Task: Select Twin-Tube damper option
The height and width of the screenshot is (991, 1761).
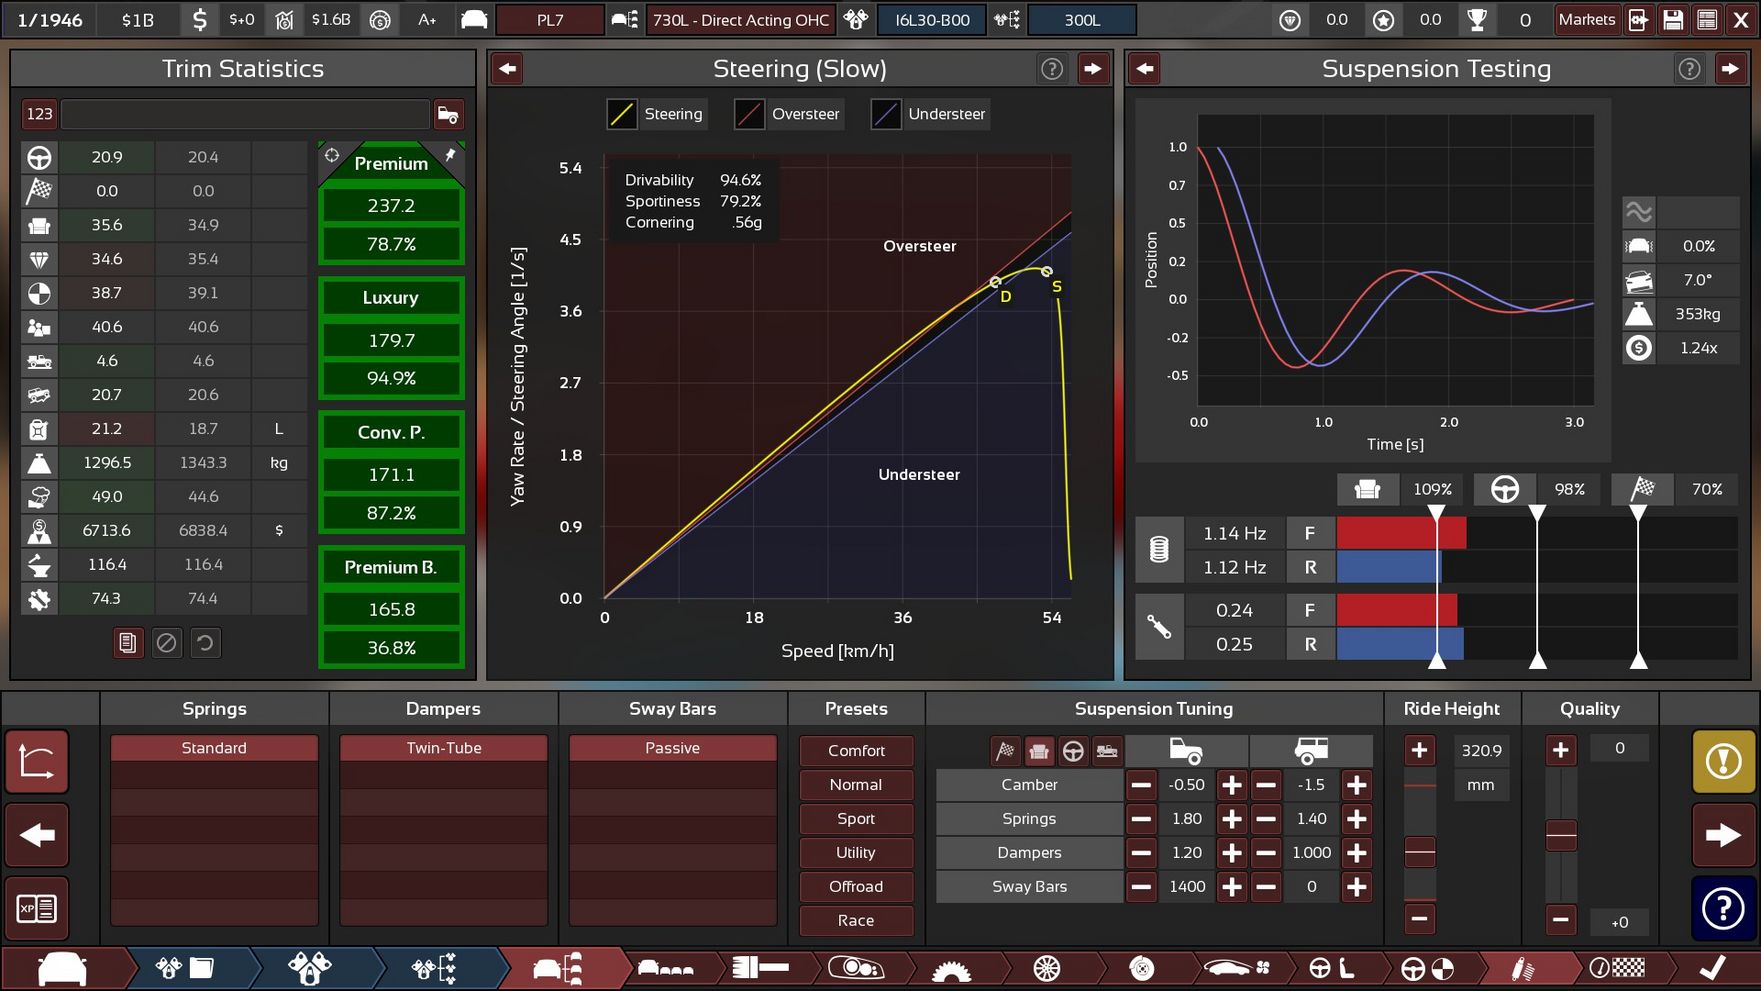Action: coord(443,748)
